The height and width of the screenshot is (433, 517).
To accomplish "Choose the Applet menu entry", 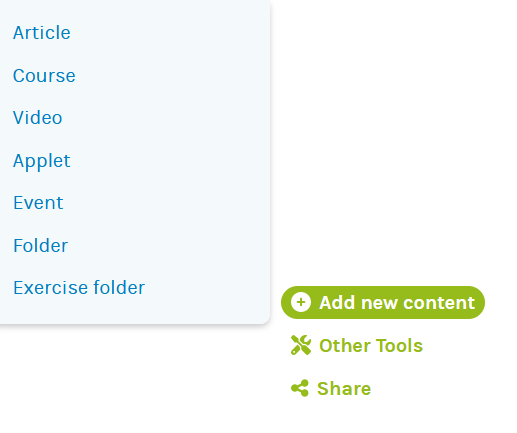I will (42, 161).
